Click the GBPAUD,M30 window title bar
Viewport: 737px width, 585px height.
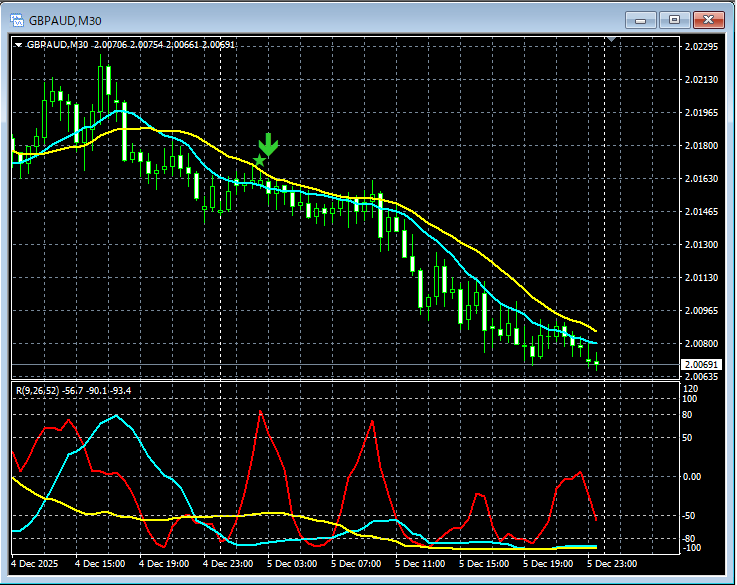tap(300, 19)
